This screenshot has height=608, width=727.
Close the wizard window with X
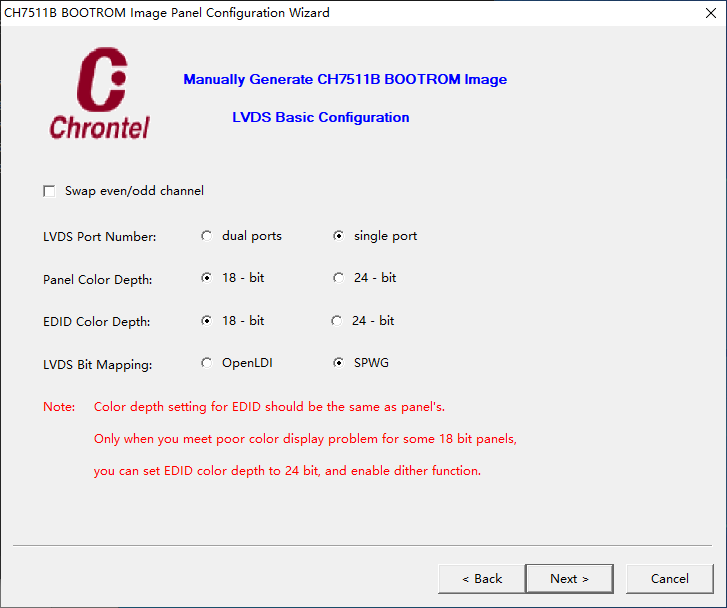point(711,13)
